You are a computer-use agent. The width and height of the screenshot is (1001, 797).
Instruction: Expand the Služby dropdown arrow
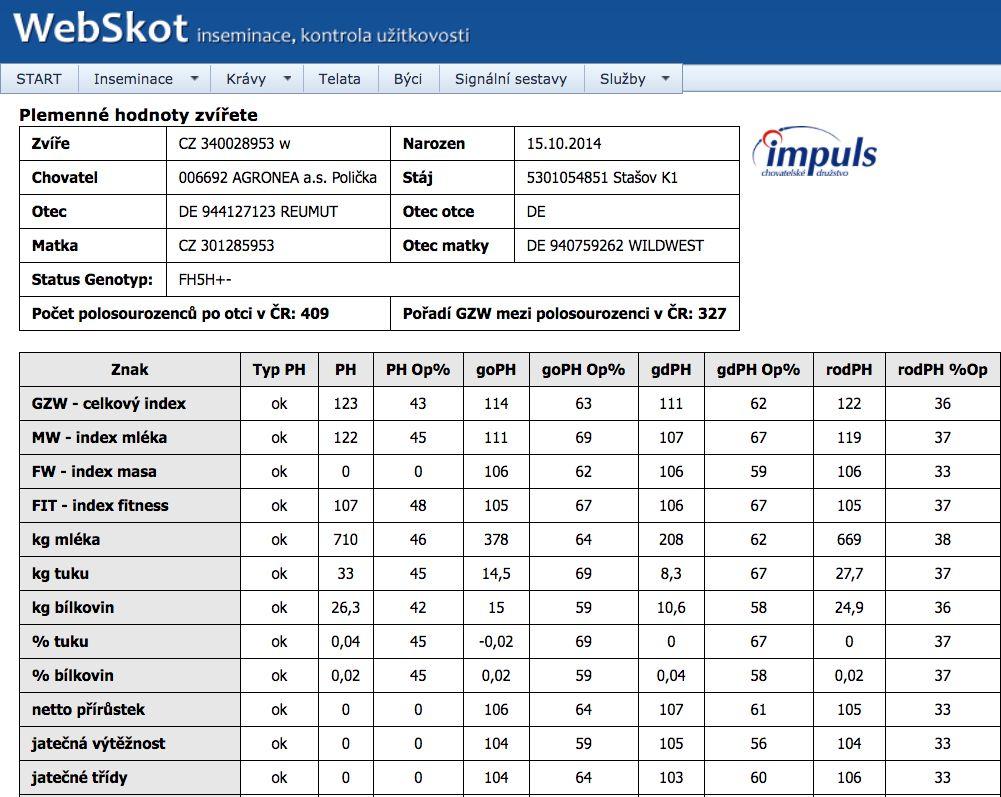[x=666, y=79]
